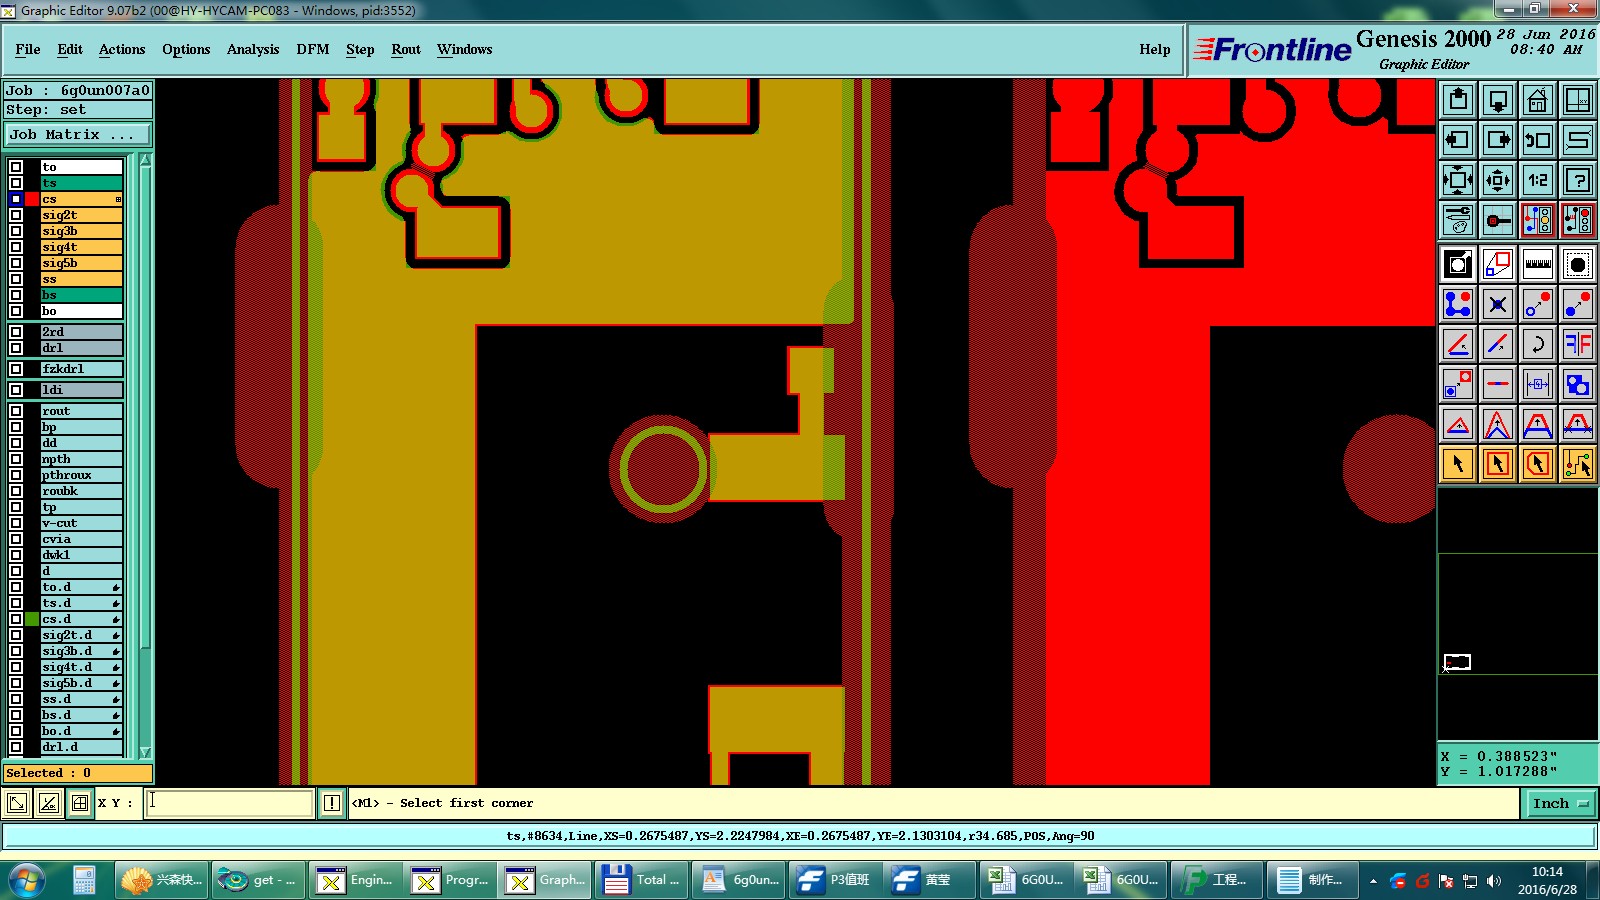Open the Total Commander taskbar item

click(x=641, y=880)
